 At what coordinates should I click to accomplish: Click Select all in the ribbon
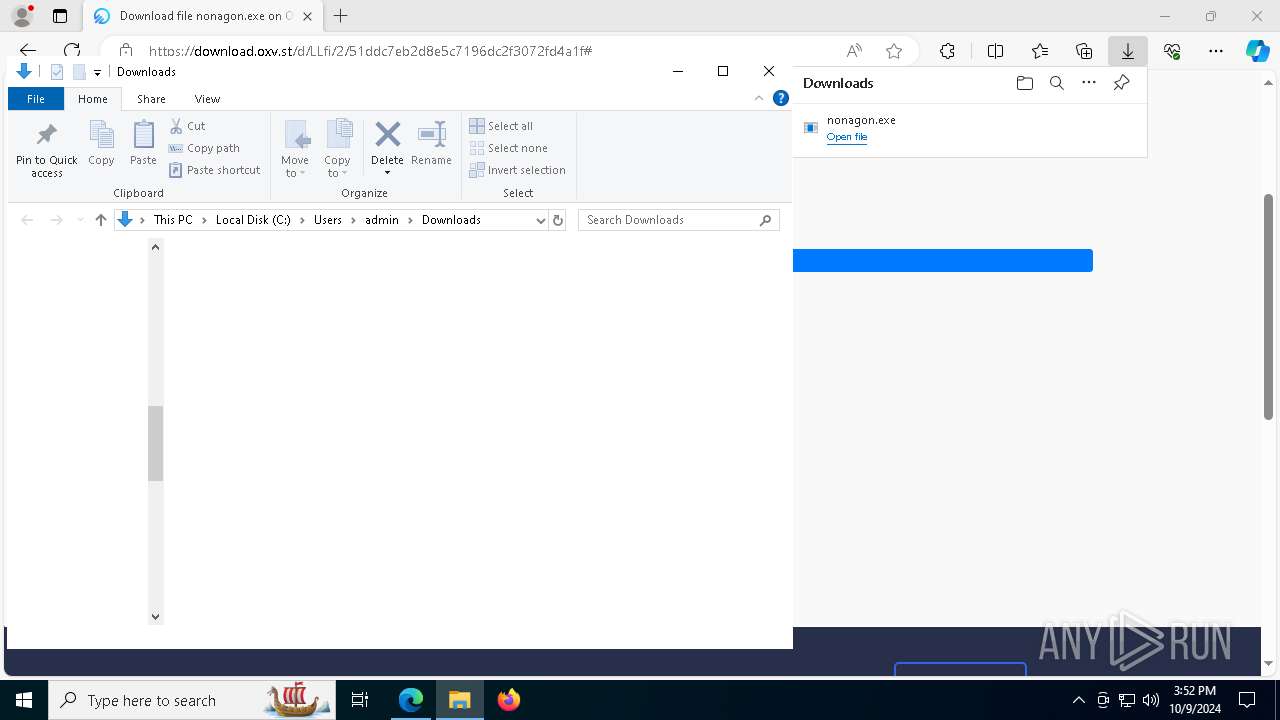[501, 126]
